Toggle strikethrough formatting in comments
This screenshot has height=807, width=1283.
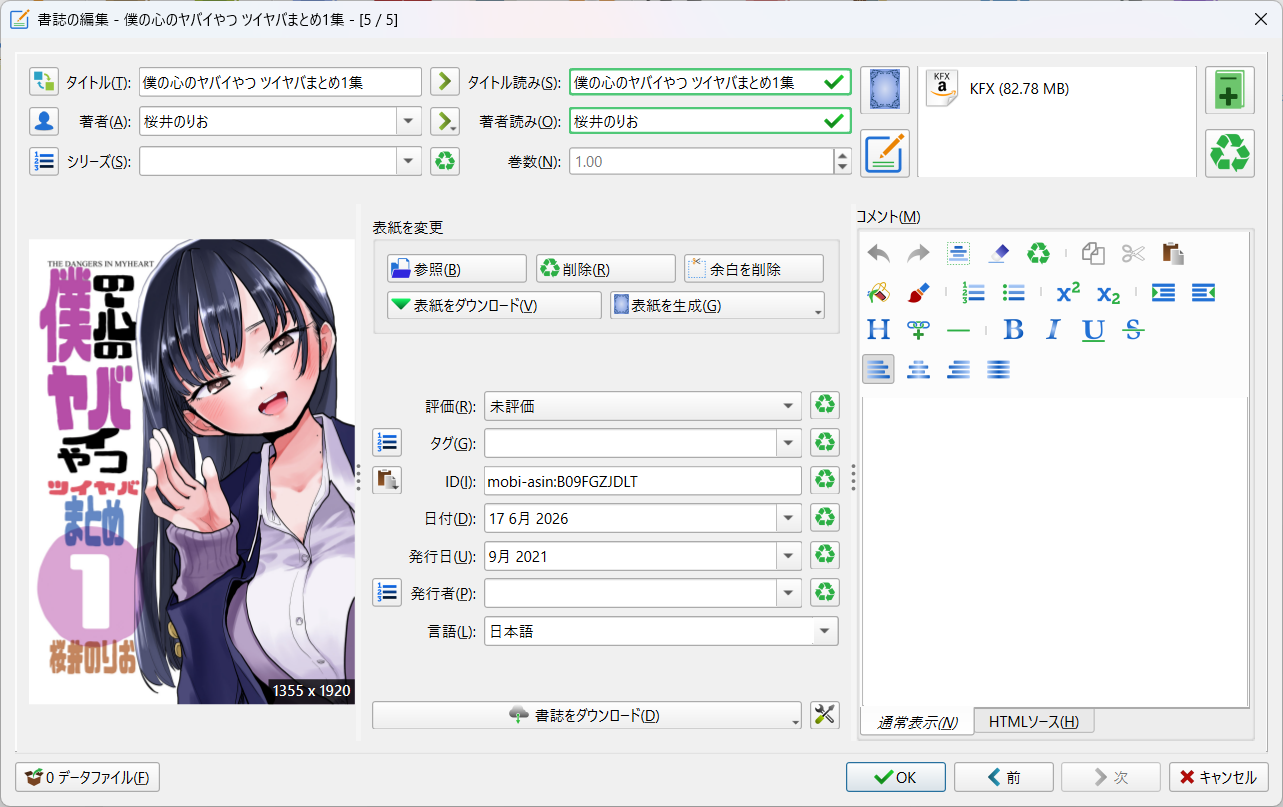click(1133, 330)
